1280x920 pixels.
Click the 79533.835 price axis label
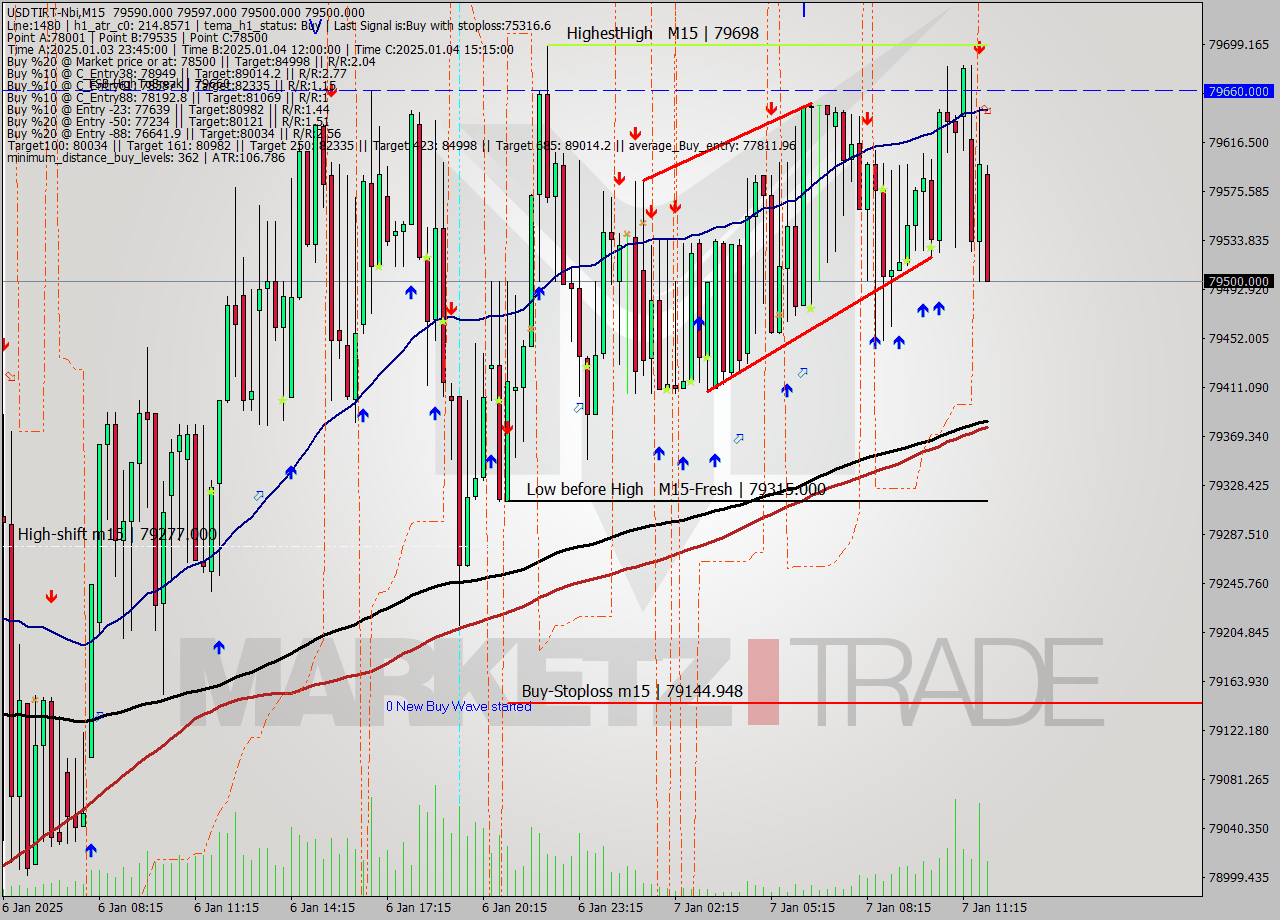(x=1239, y=241)
